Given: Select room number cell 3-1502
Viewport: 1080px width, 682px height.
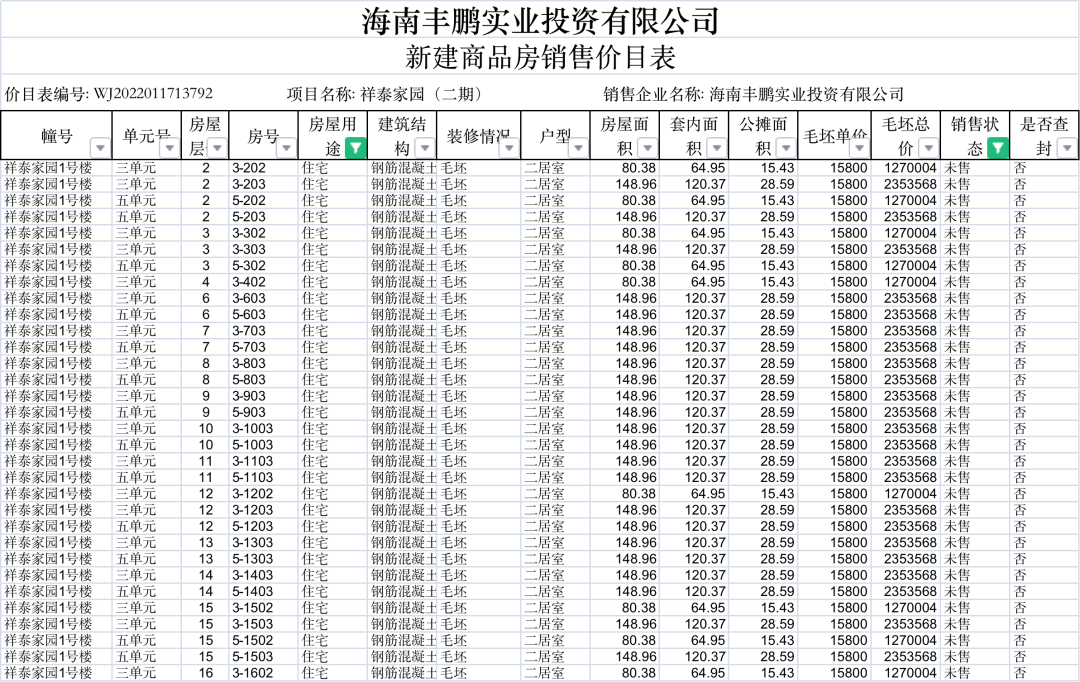Looking at the screenshot, I should tap(263, 608).
